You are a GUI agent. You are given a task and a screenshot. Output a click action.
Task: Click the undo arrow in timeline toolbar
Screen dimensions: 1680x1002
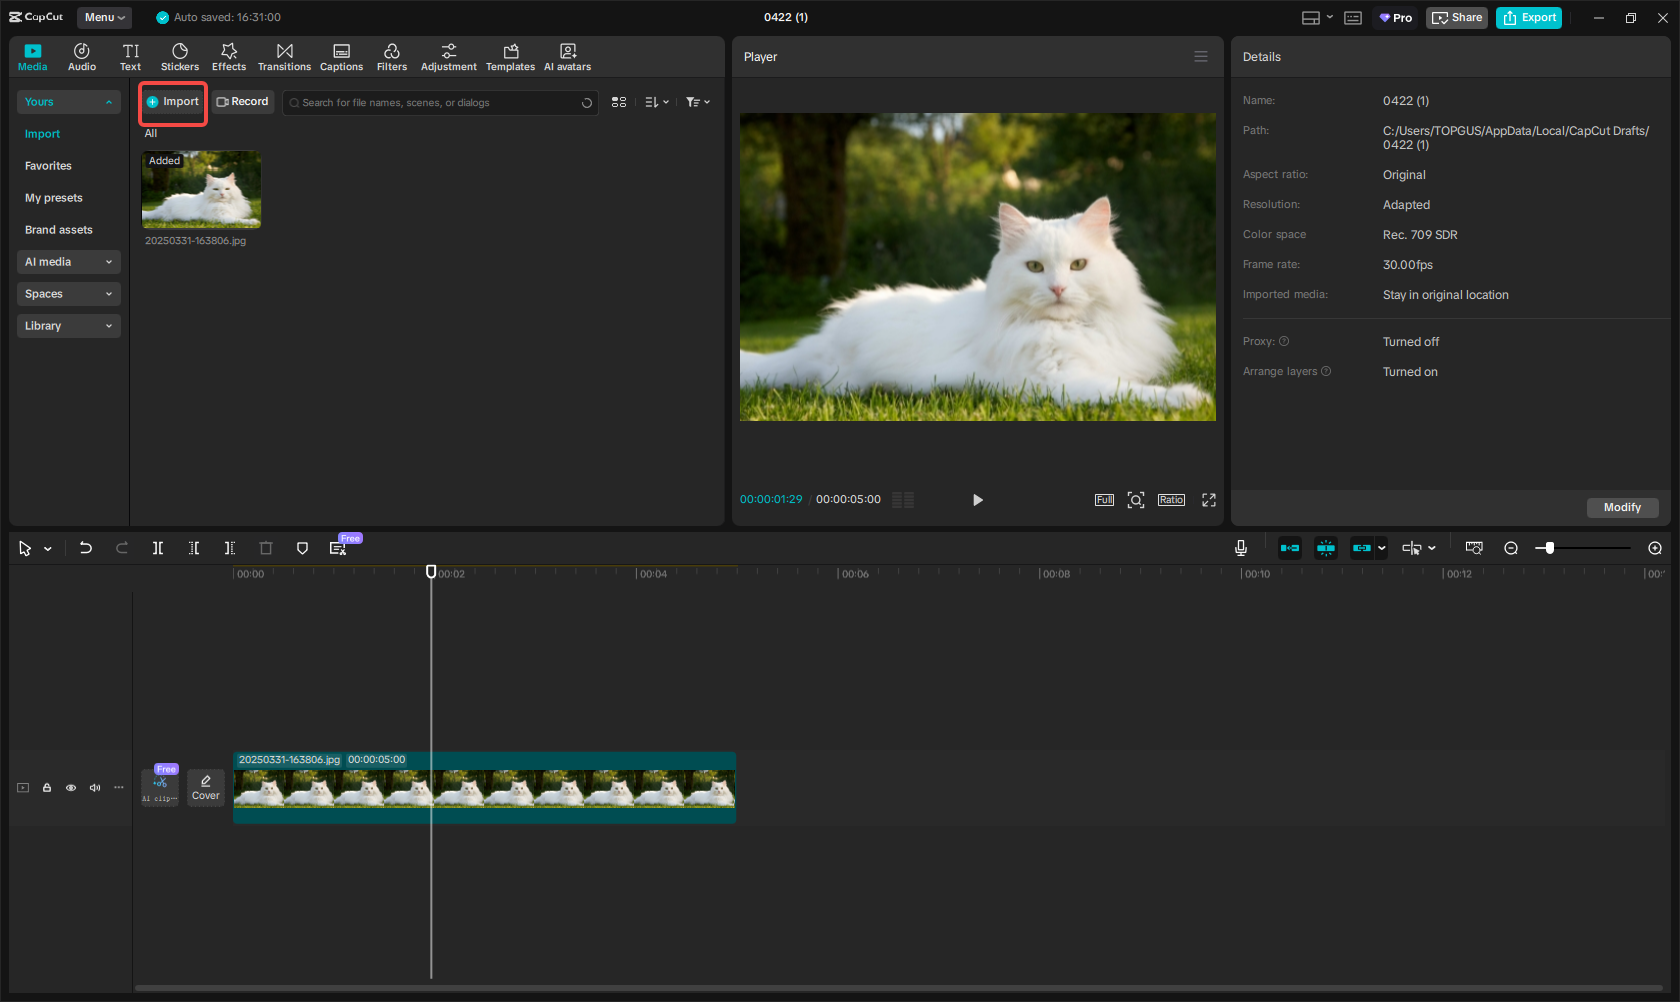pos(86,548)
